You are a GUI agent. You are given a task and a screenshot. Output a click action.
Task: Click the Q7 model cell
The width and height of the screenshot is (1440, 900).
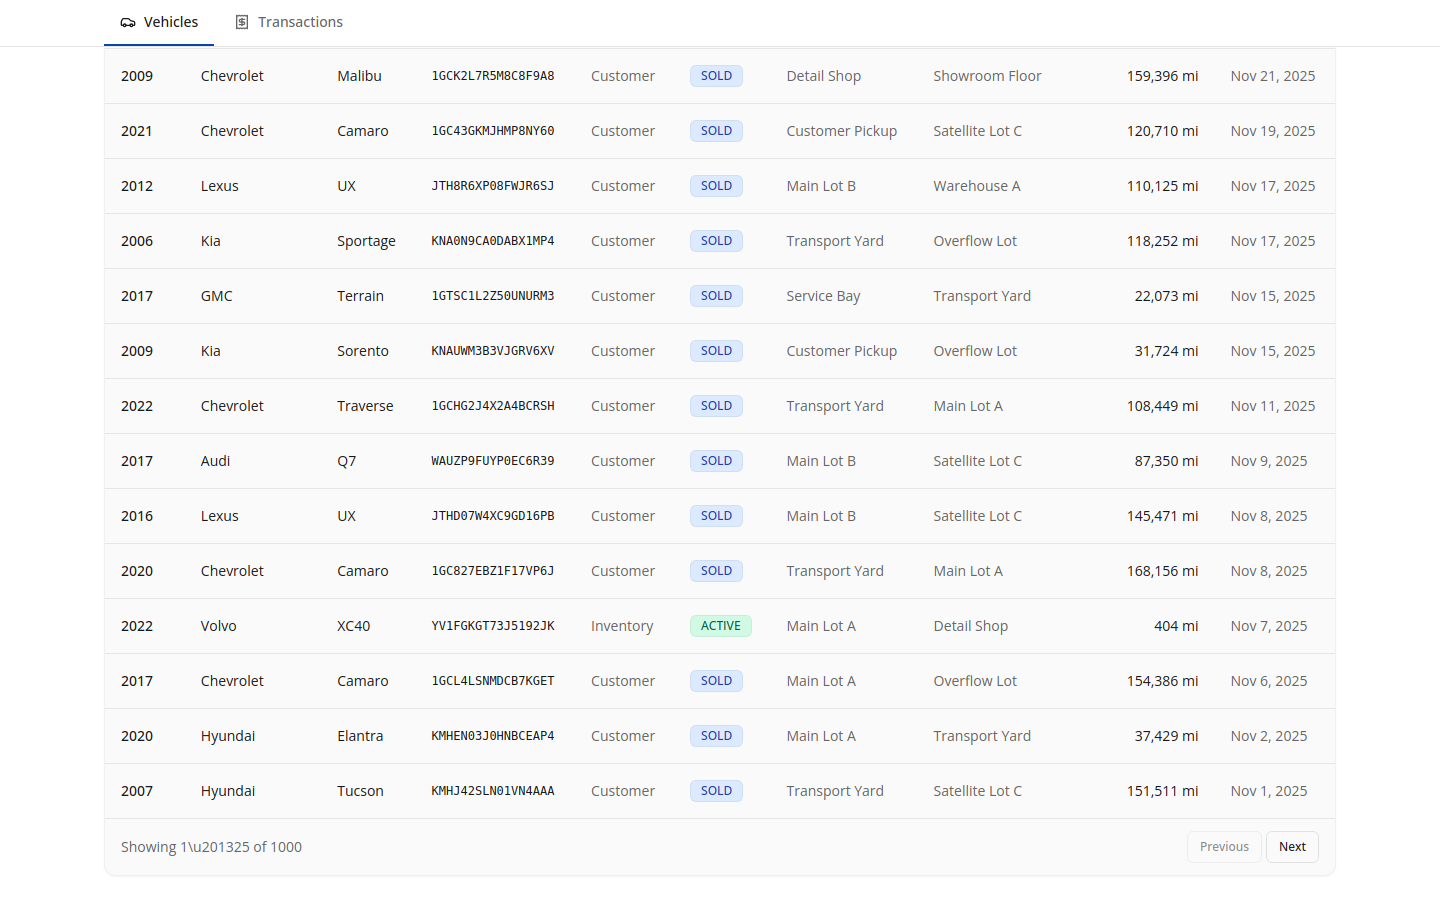[x=346, y=461]
